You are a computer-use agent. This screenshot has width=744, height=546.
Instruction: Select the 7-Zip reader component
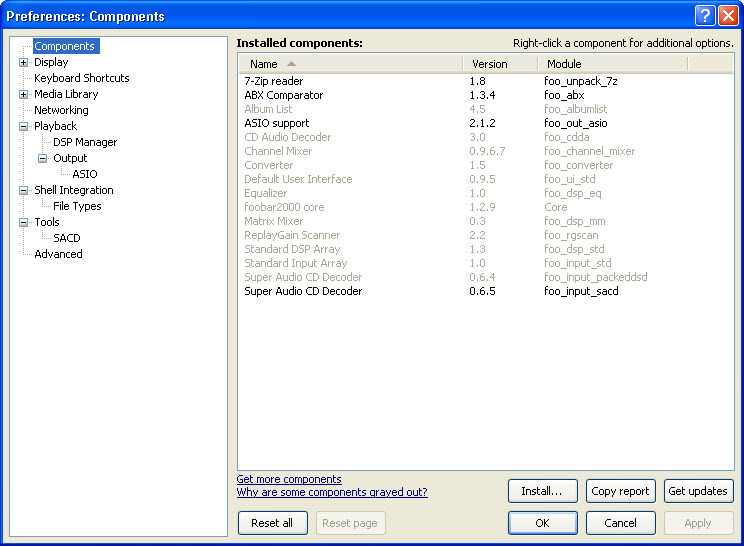tap(485, 81)
